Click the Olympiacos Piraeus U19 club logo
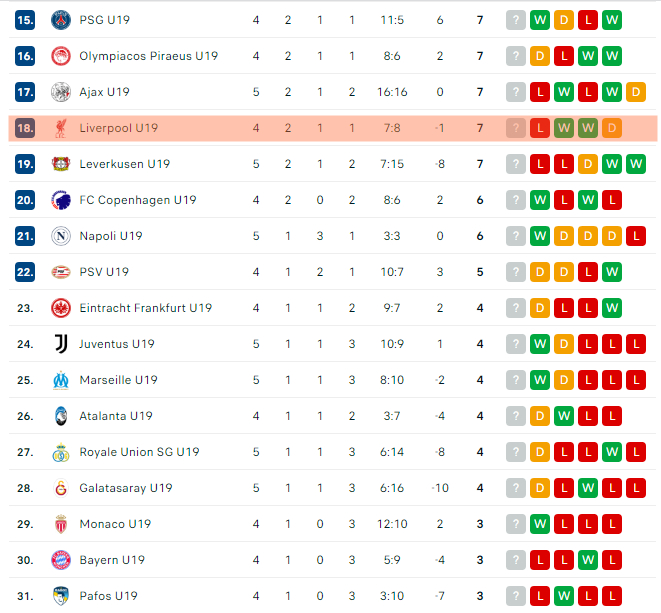 pos(60,56)
